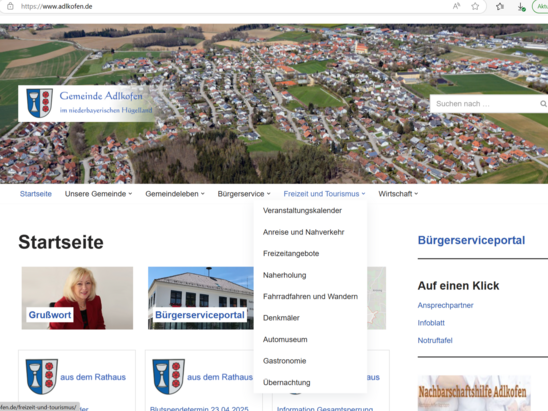Expand the Unsere Gemeinde menu
548x411 pixels.
click(98, 194)
